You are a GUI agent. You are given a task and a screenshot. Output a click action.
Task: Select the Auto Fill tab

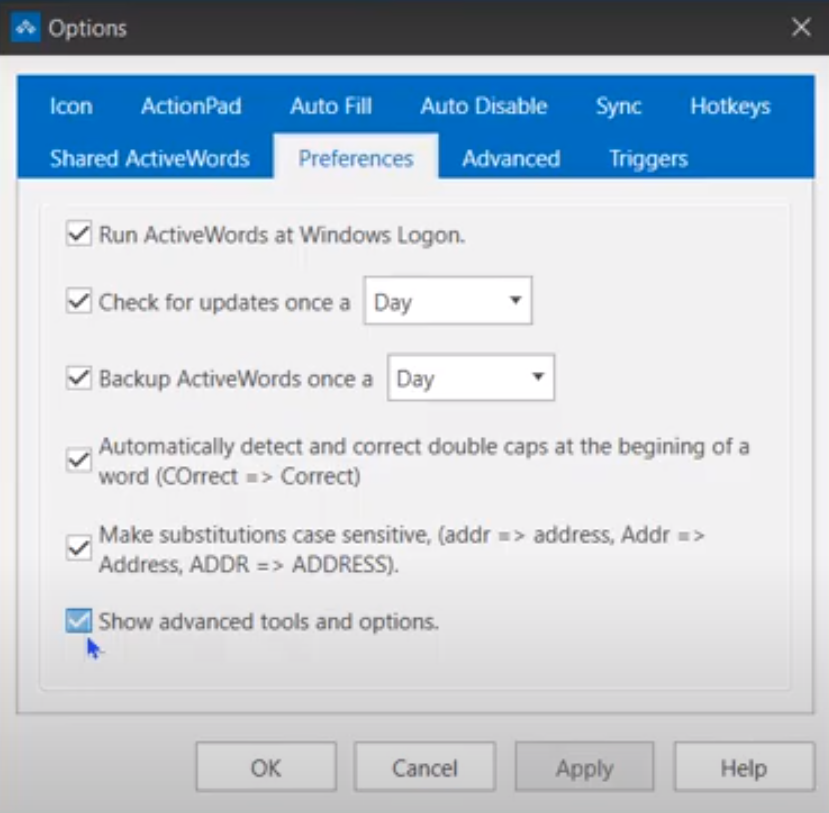pos(331,106)
